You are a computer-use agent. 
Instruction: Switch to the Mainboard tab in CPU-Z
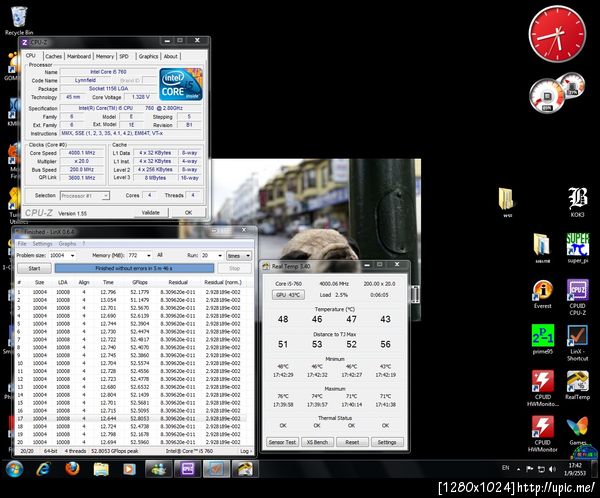(x=79, y=56)
